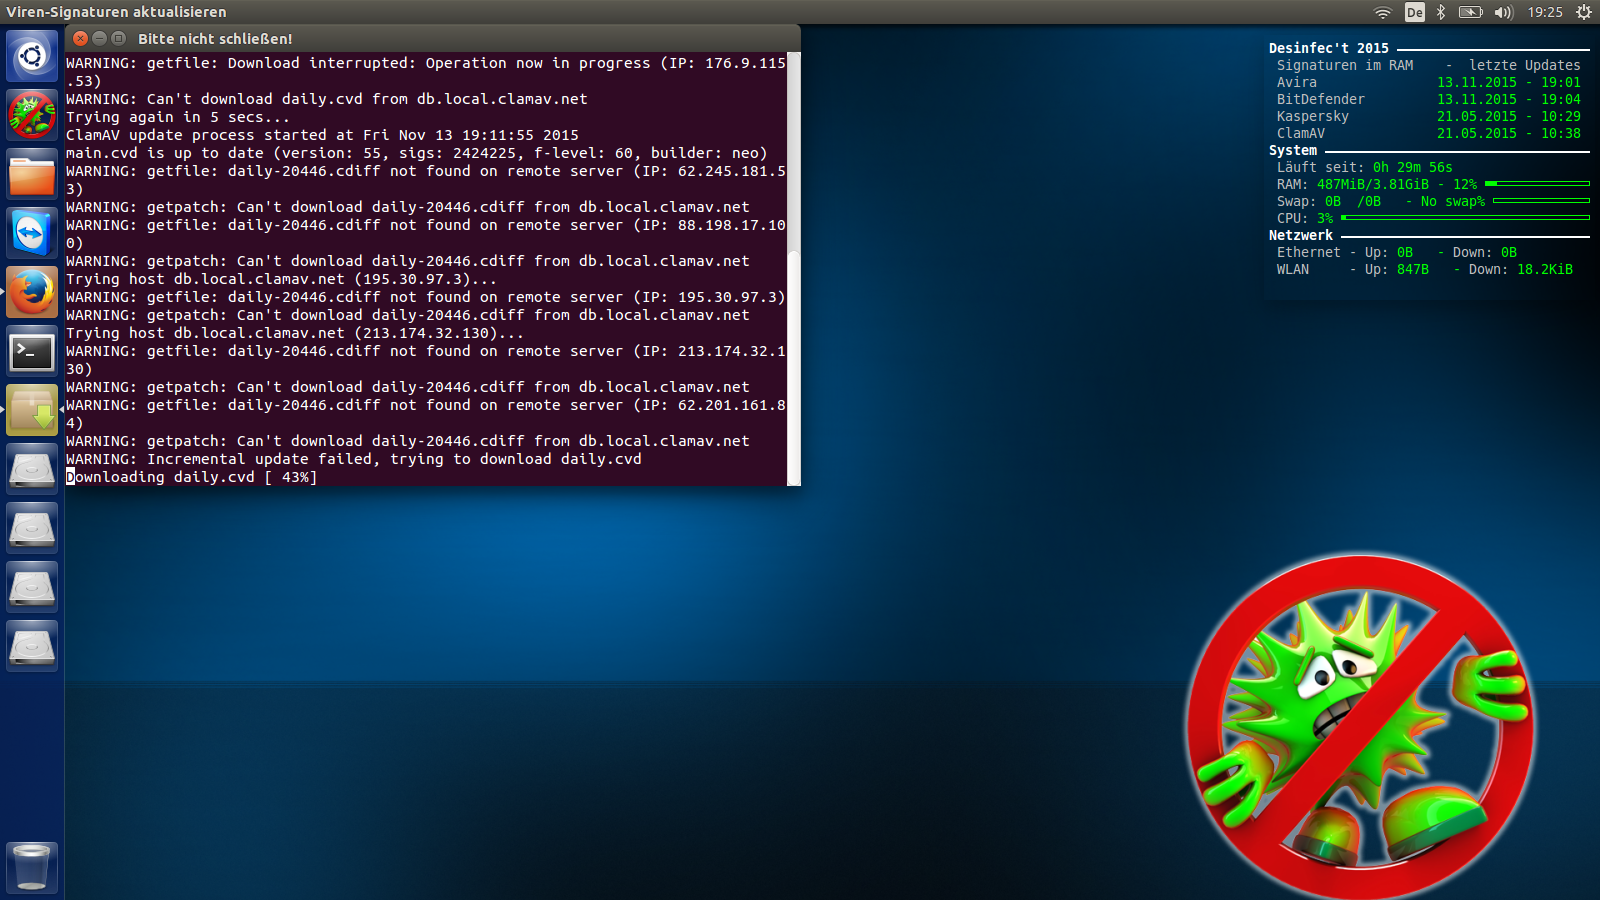
Task: Click 'Trying again in 5 secs...' line
Action: click(178, 117)
